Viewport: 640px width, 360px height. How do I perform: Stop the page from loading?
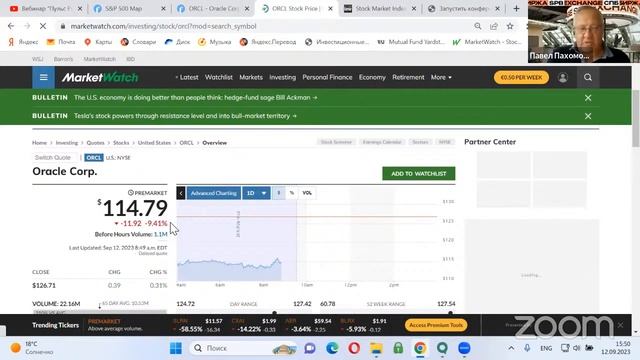coord(43,26)
